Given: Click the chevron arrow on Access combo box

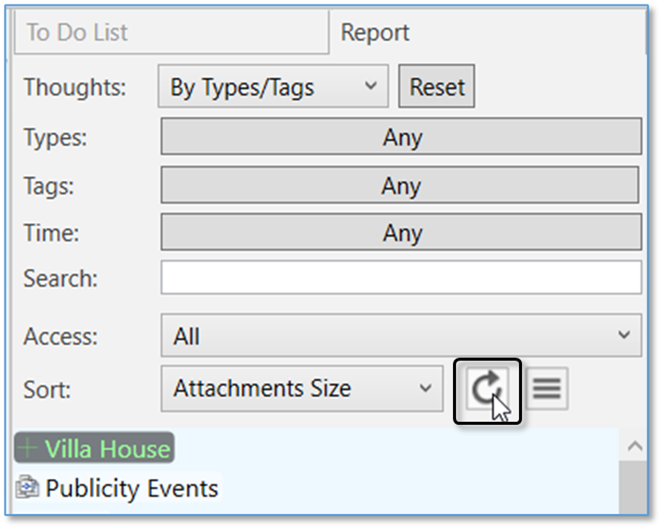Looking at the screenshot, I should (x=624, y=336).
